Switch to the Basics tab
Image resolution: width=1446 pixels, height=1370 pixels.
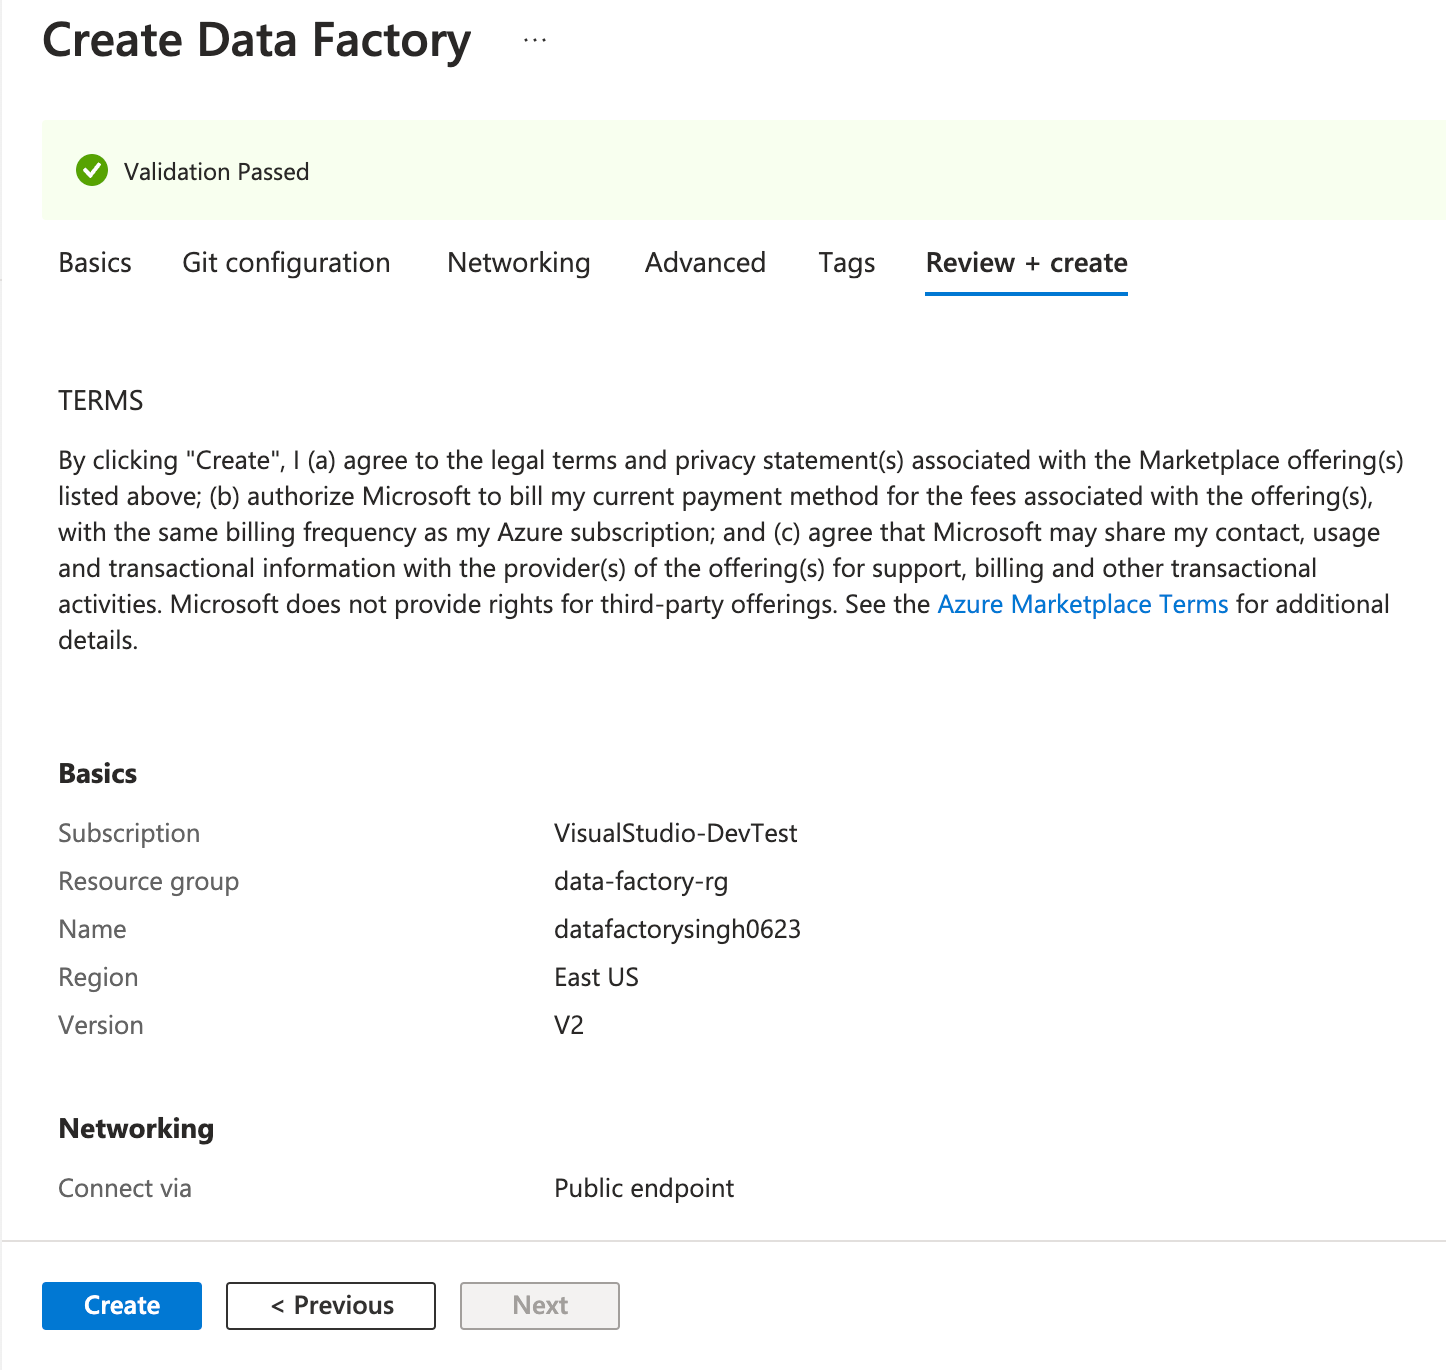(x=94, y=263)
